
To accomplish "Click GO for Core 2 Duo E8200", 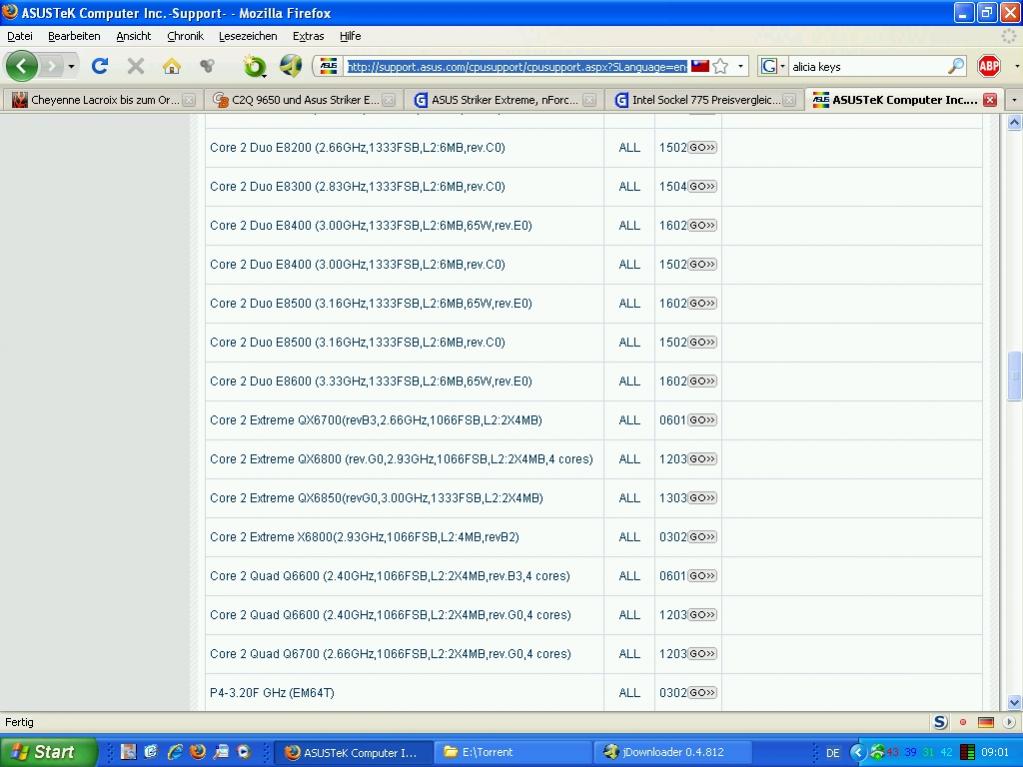I will (x=702, y=147).
